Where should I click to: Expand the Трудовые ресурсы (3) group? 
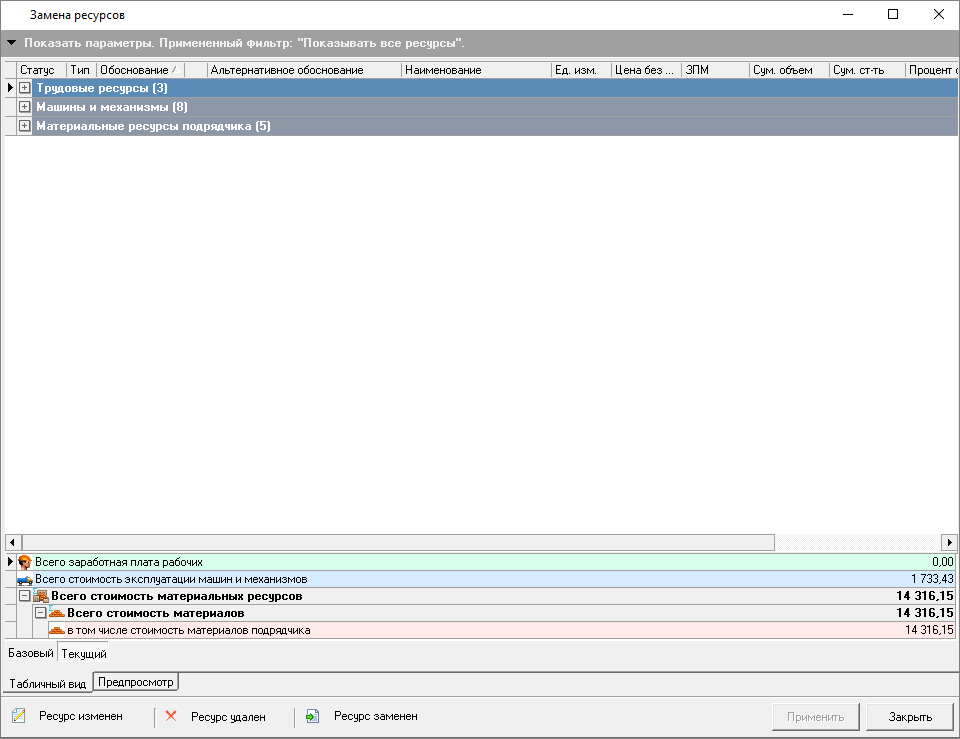click(24, 88)
